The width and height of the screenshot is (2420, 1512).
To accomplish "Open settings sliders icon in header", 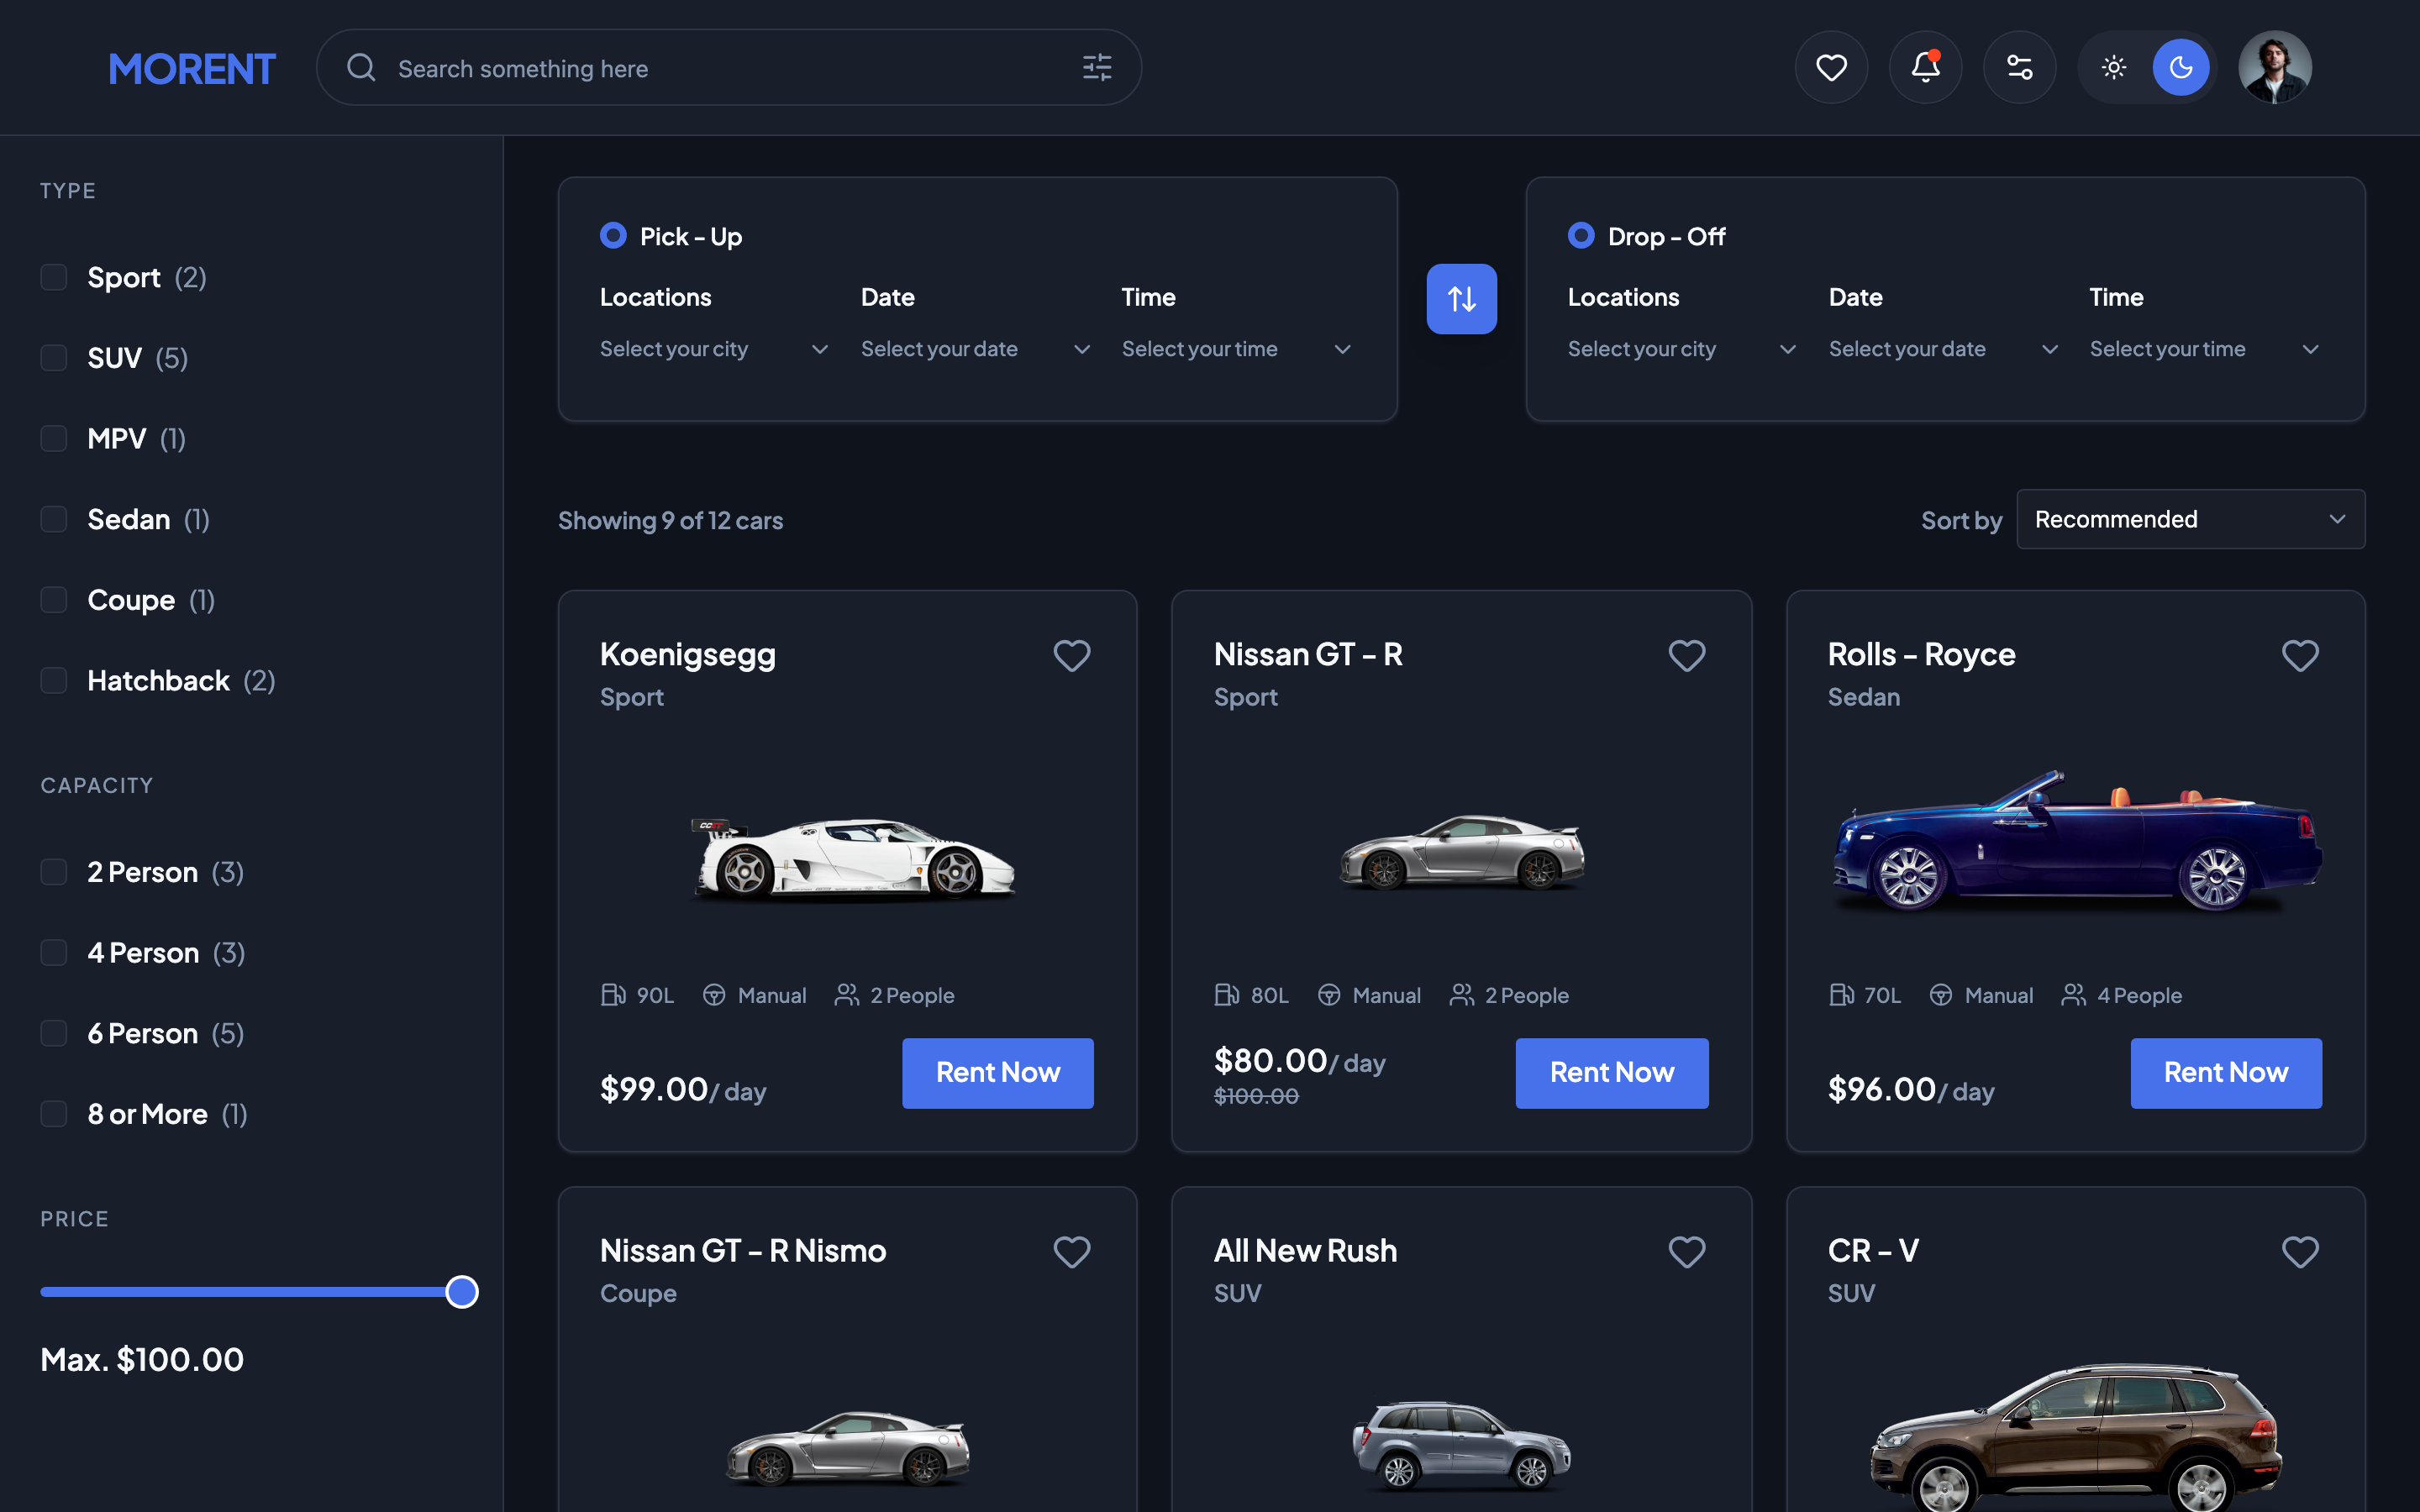I will coord(2019,67).
